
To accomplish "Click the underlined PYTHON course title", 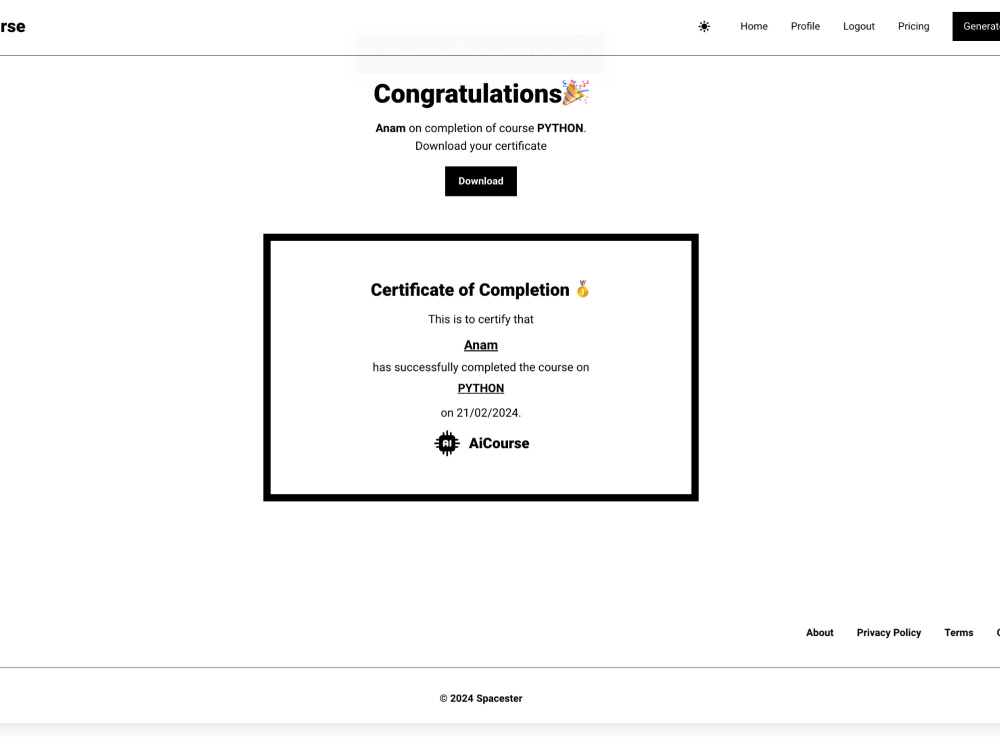I will tap(481, 388).
